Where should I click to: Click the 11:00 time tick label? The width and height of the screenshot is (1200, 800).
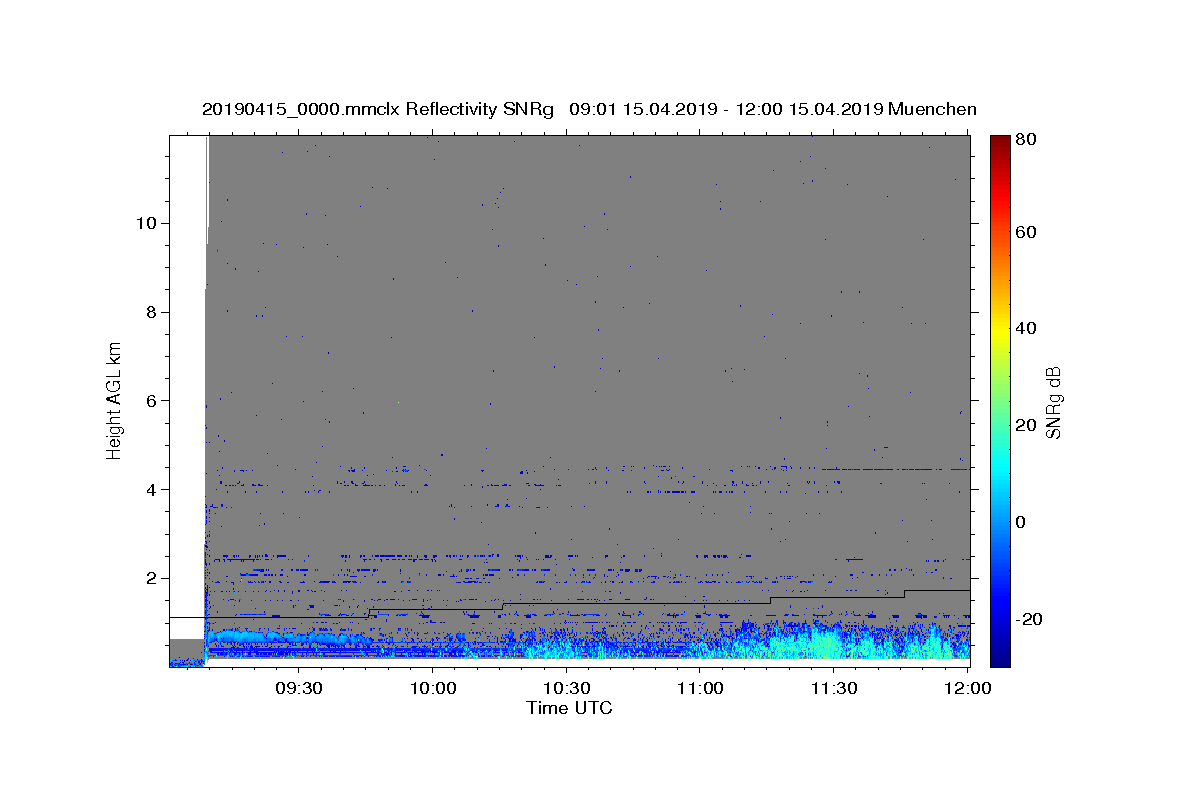coord(700,688)
